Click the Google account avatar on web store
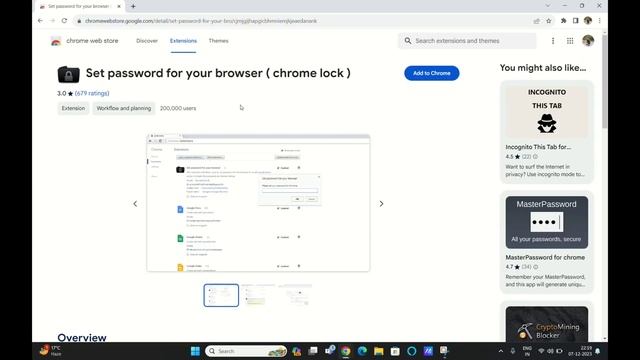 (588, 41)
